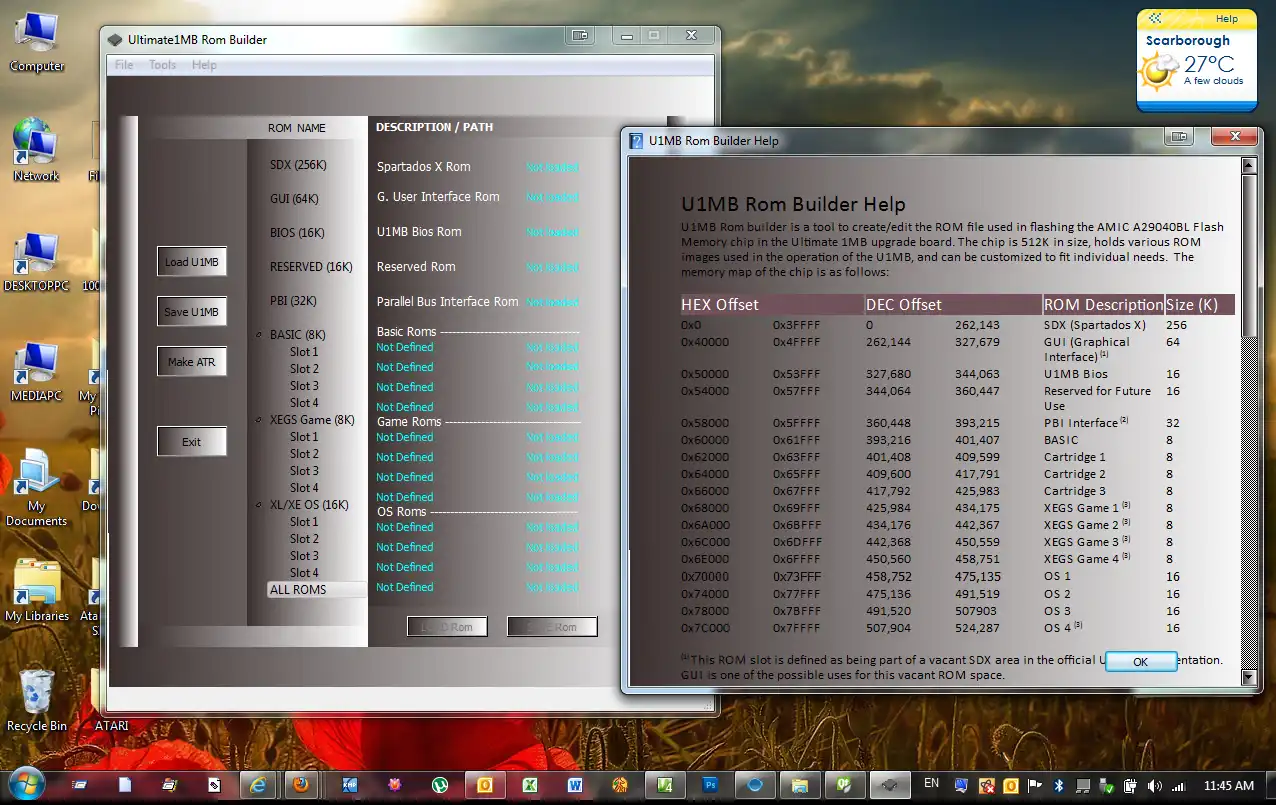Select Slot 3 under XEGS Game (8K)
1276x805 pixels.
[304, 471]
